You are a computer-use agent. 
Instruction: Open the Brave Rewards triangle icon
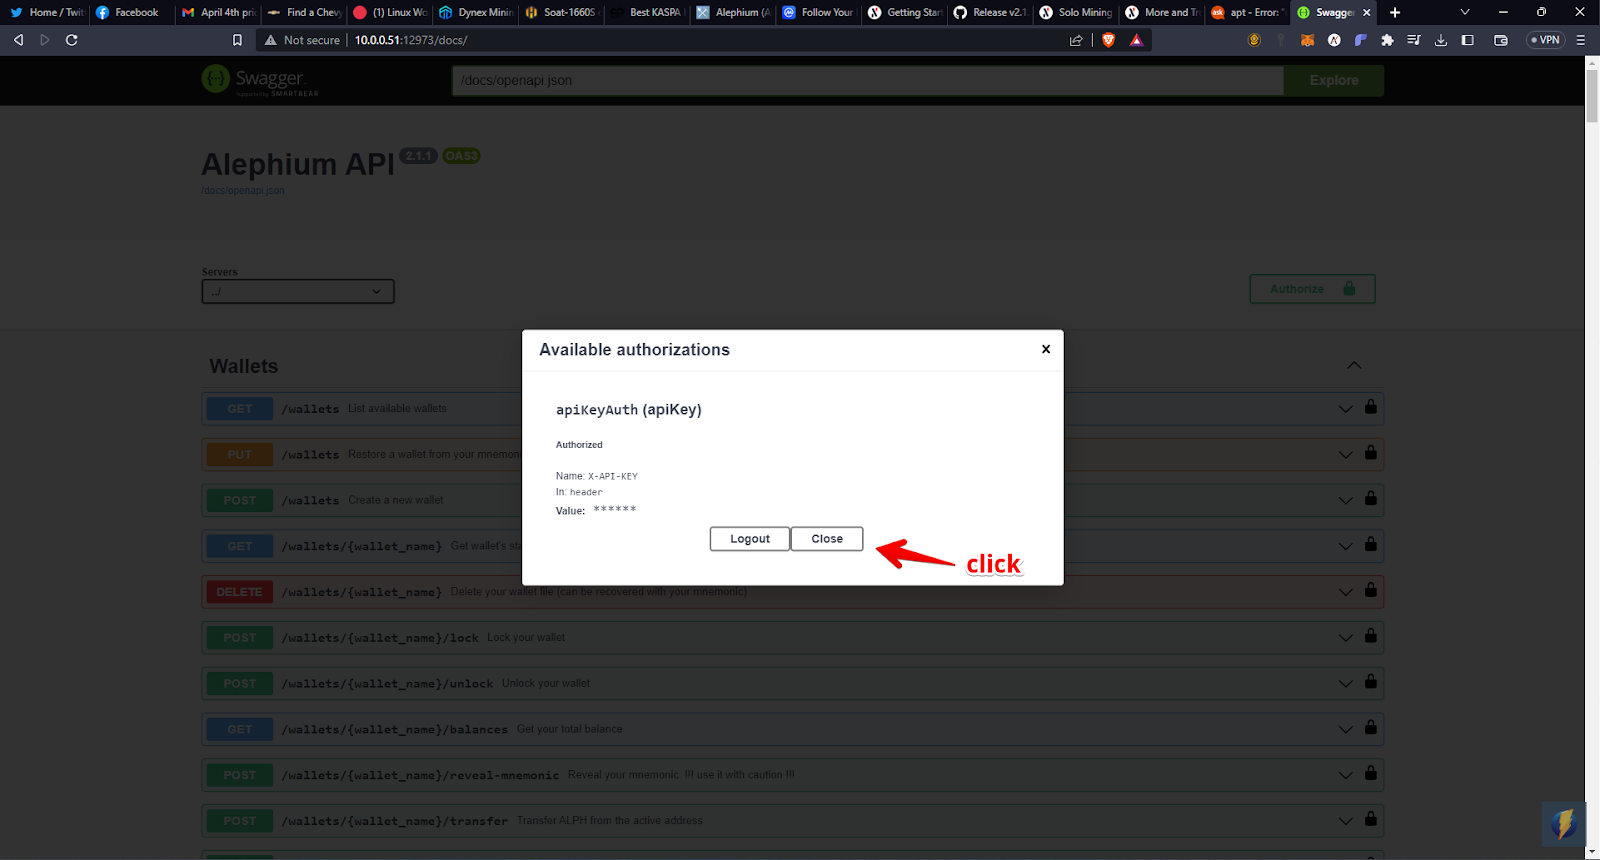pyautogui.click(x=1136, y=40)
